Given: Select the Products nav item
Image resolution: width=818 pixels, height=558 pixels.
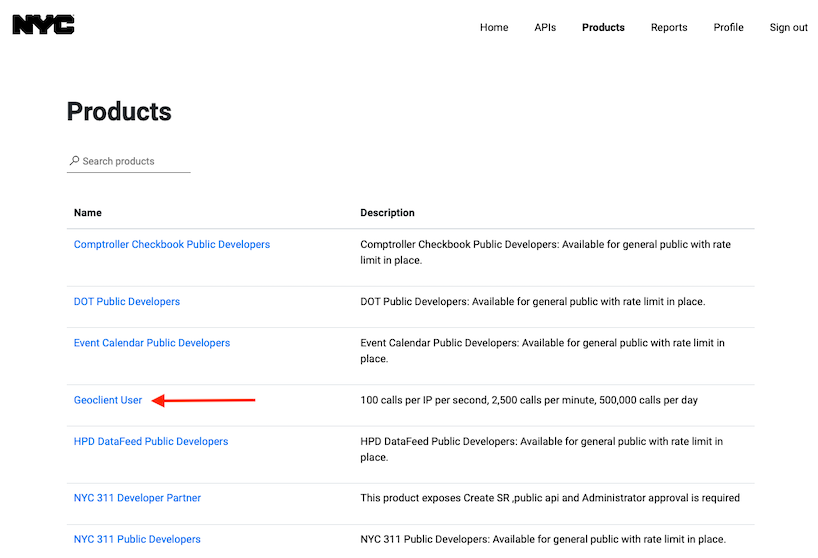Looking at the screenshot, I should point(603,27).
